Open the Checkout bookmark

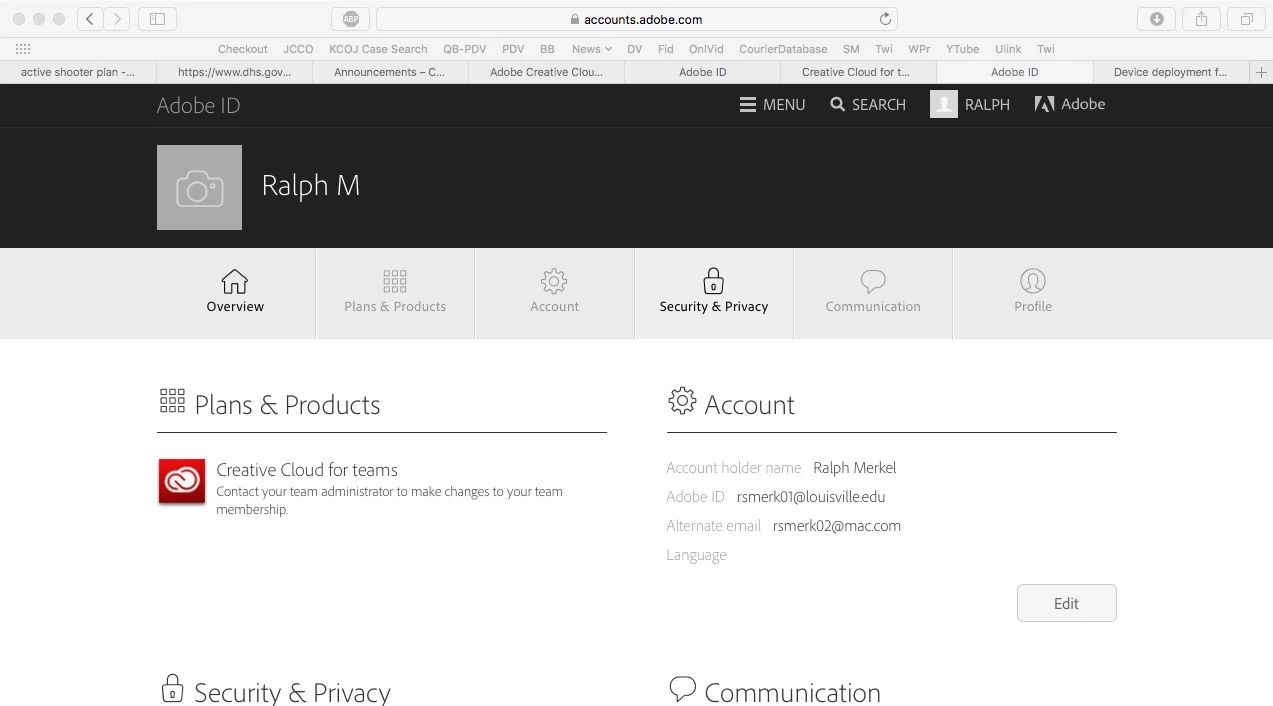coord(243,49)
